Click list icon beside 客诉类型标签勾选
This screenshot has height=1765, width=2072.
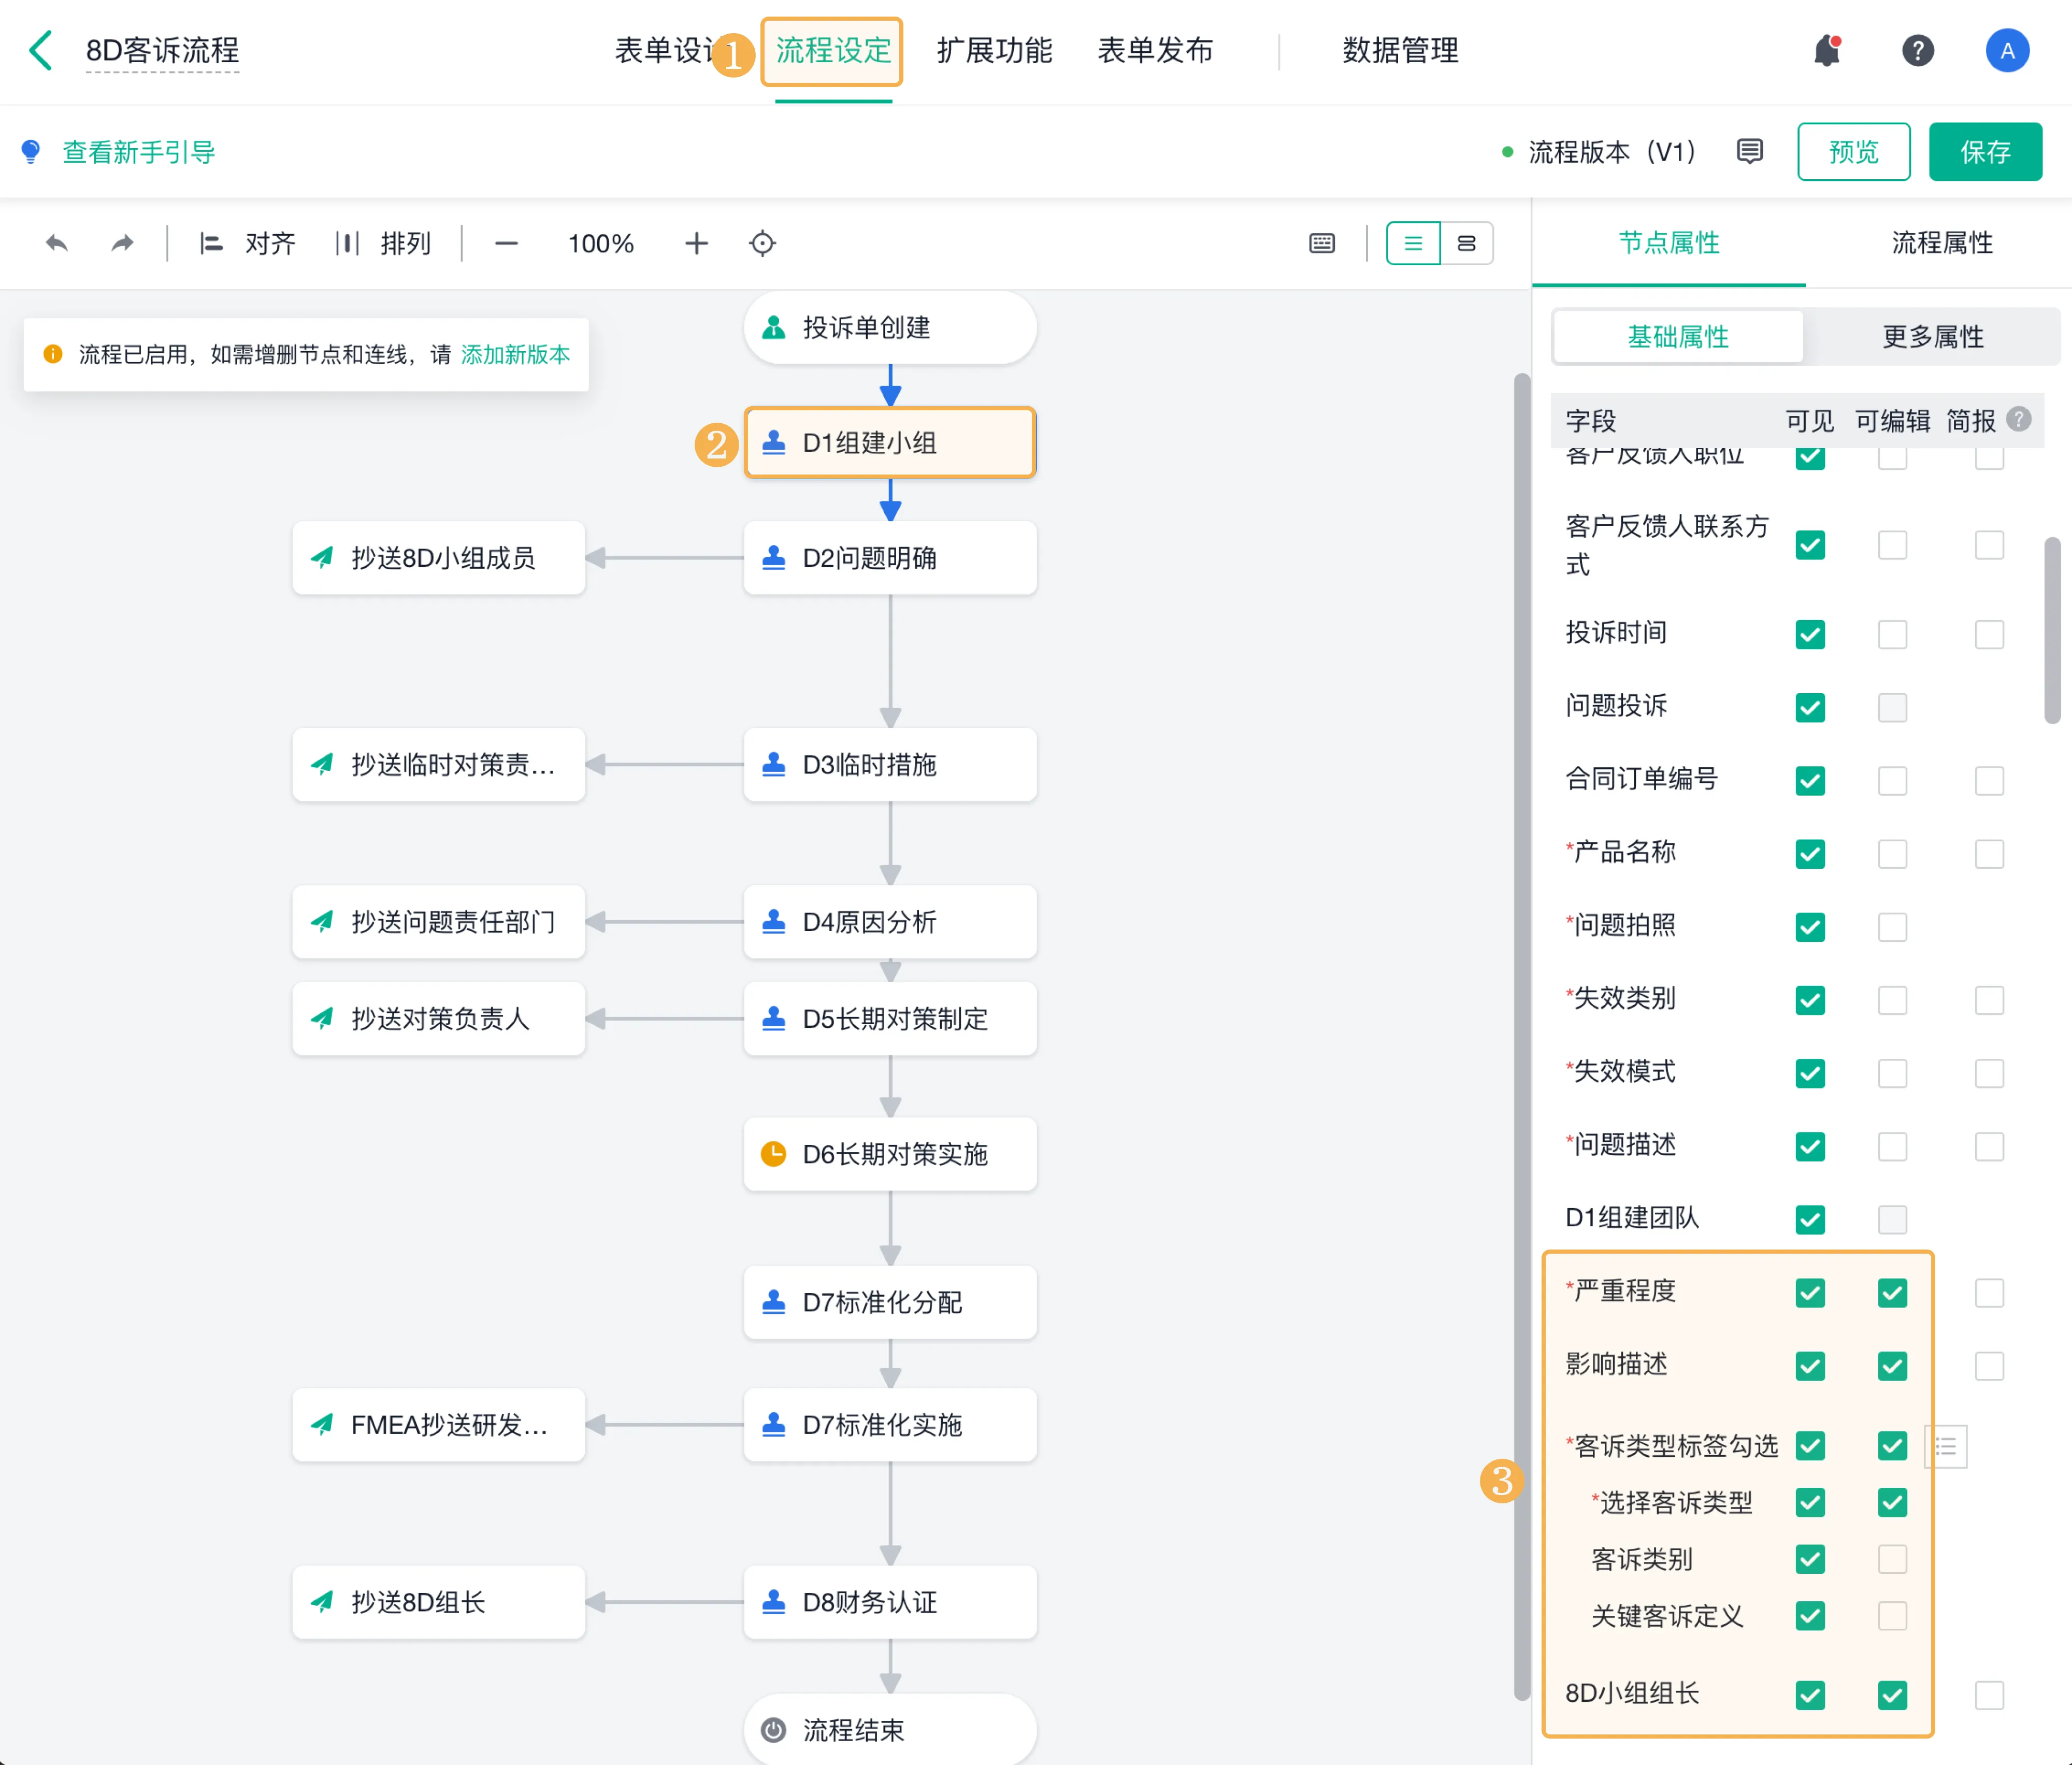point(1945,1445)
